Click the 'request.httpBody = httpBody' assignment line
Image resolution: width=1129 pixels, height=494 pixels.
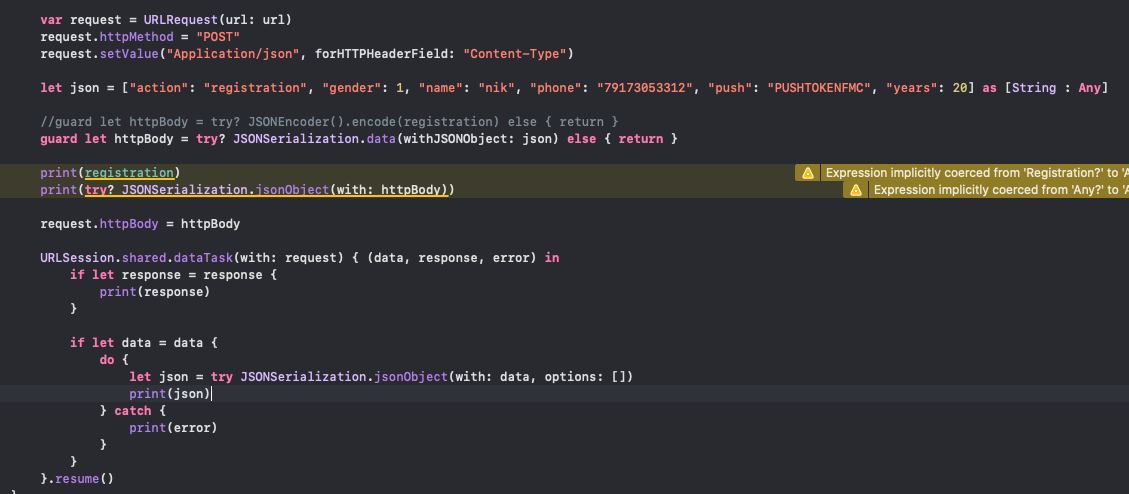(140, 224)
